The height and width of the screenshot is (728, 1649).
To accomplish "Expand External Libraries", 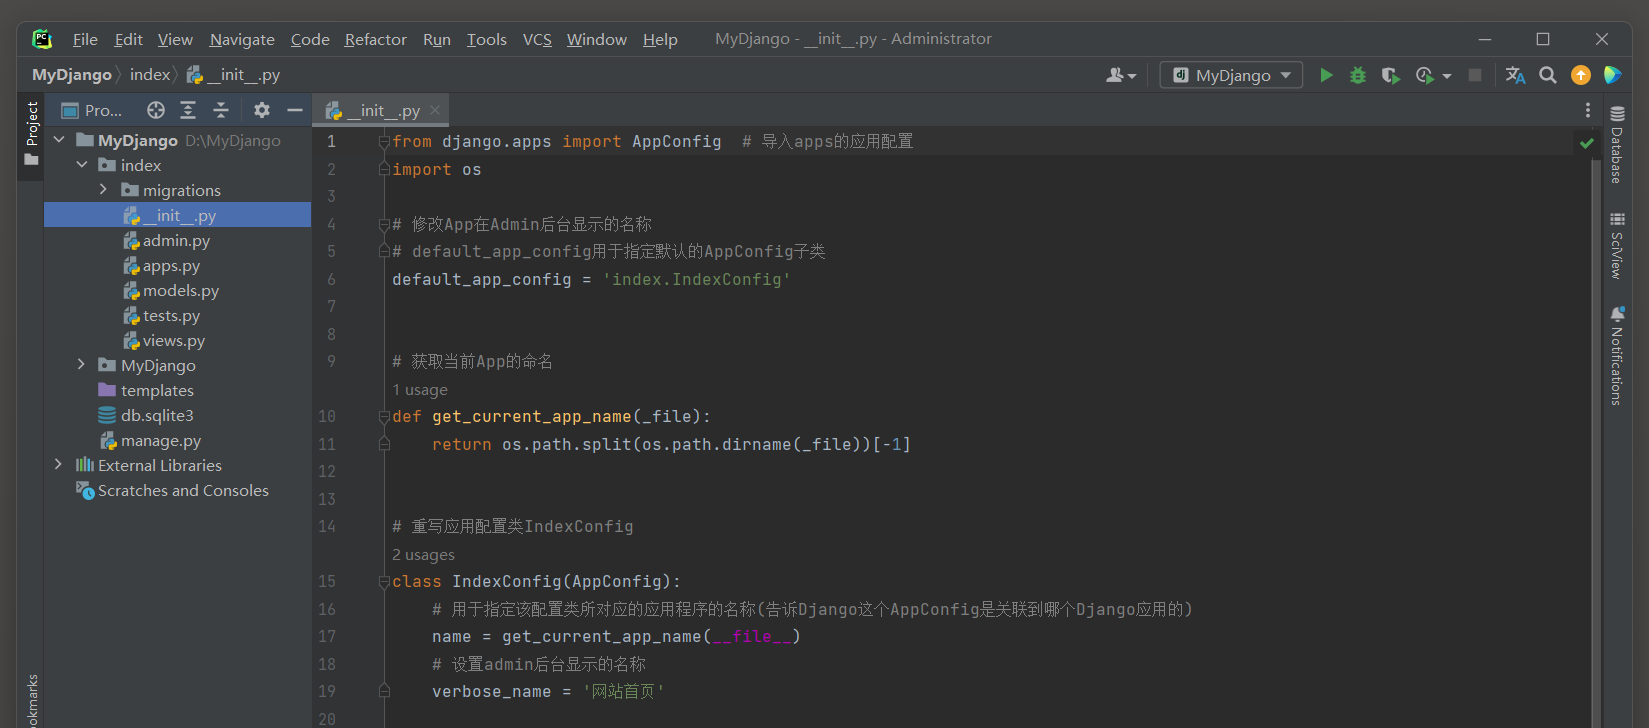I will pos(59,465).
